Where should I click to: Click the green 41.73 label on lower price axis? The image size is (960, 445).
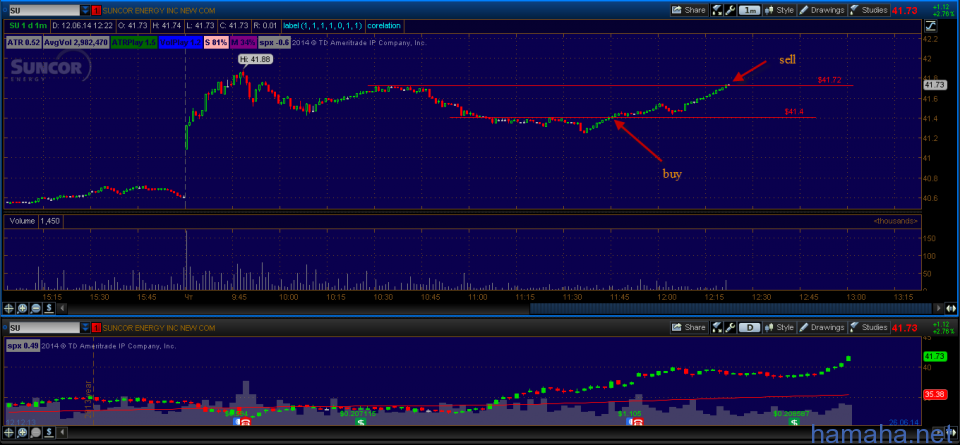[x=934, y=356]
